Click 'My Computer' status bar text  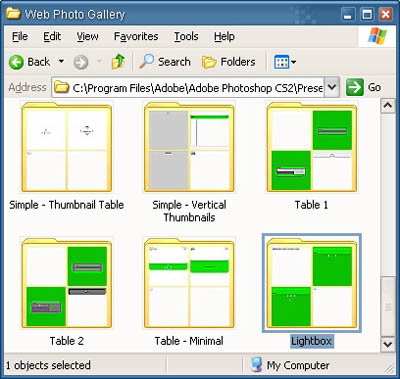[x=298, y=365]
